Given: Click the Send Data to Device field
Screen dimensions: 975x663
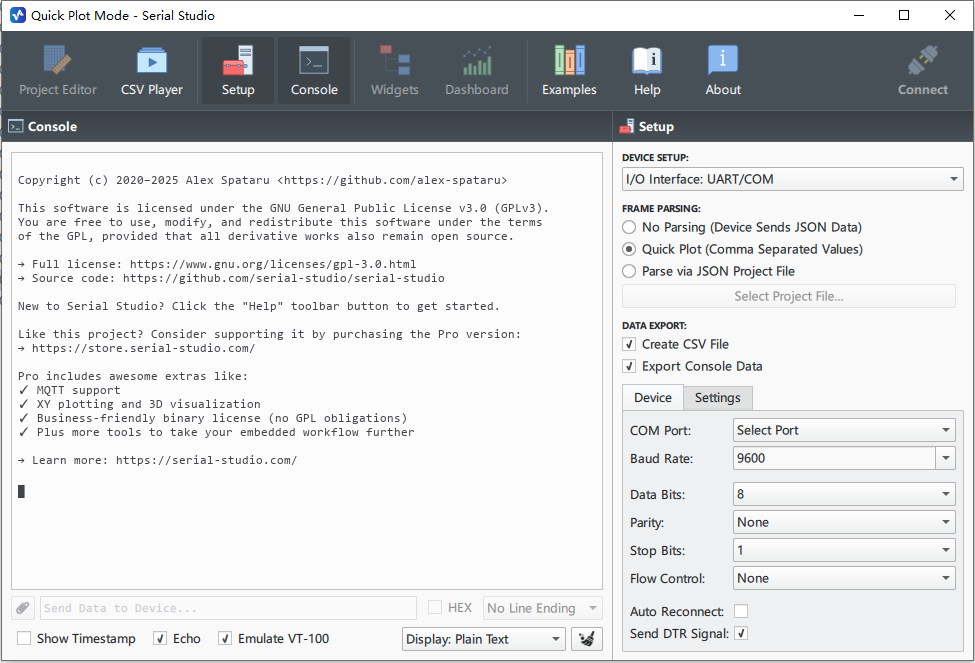Looking at the screenshot, I should point(228,608).
